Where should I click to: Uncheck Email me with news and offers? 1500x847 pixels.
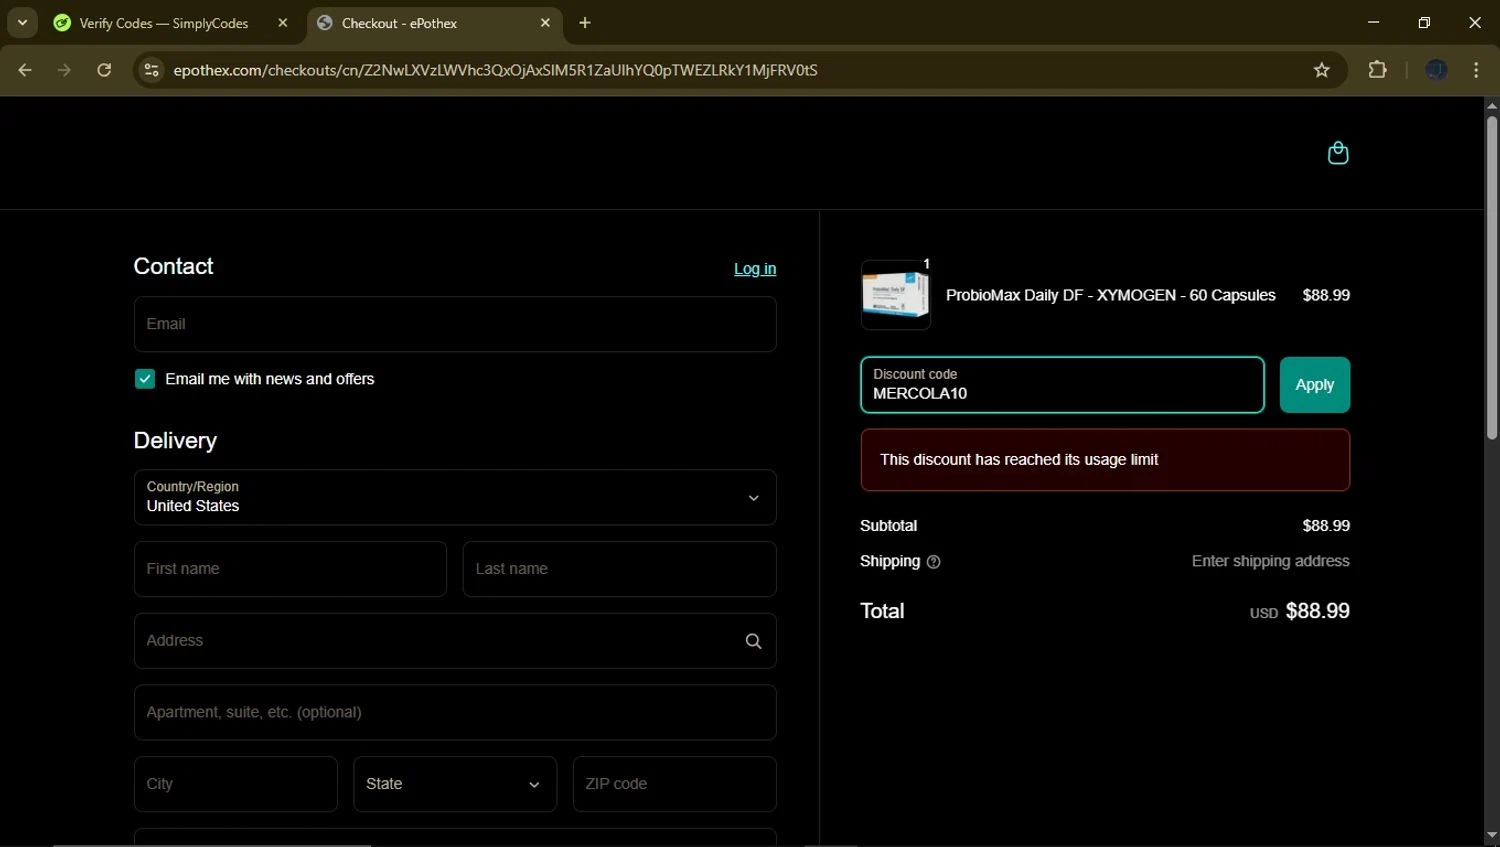(x=145, y=379)
